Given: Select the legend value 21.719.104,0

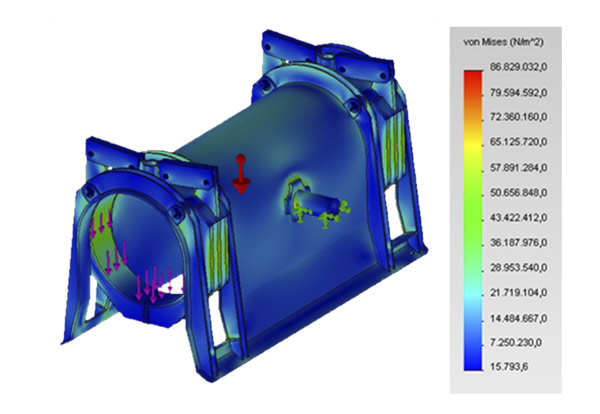Looking at the screenshot, I should 518,293.
